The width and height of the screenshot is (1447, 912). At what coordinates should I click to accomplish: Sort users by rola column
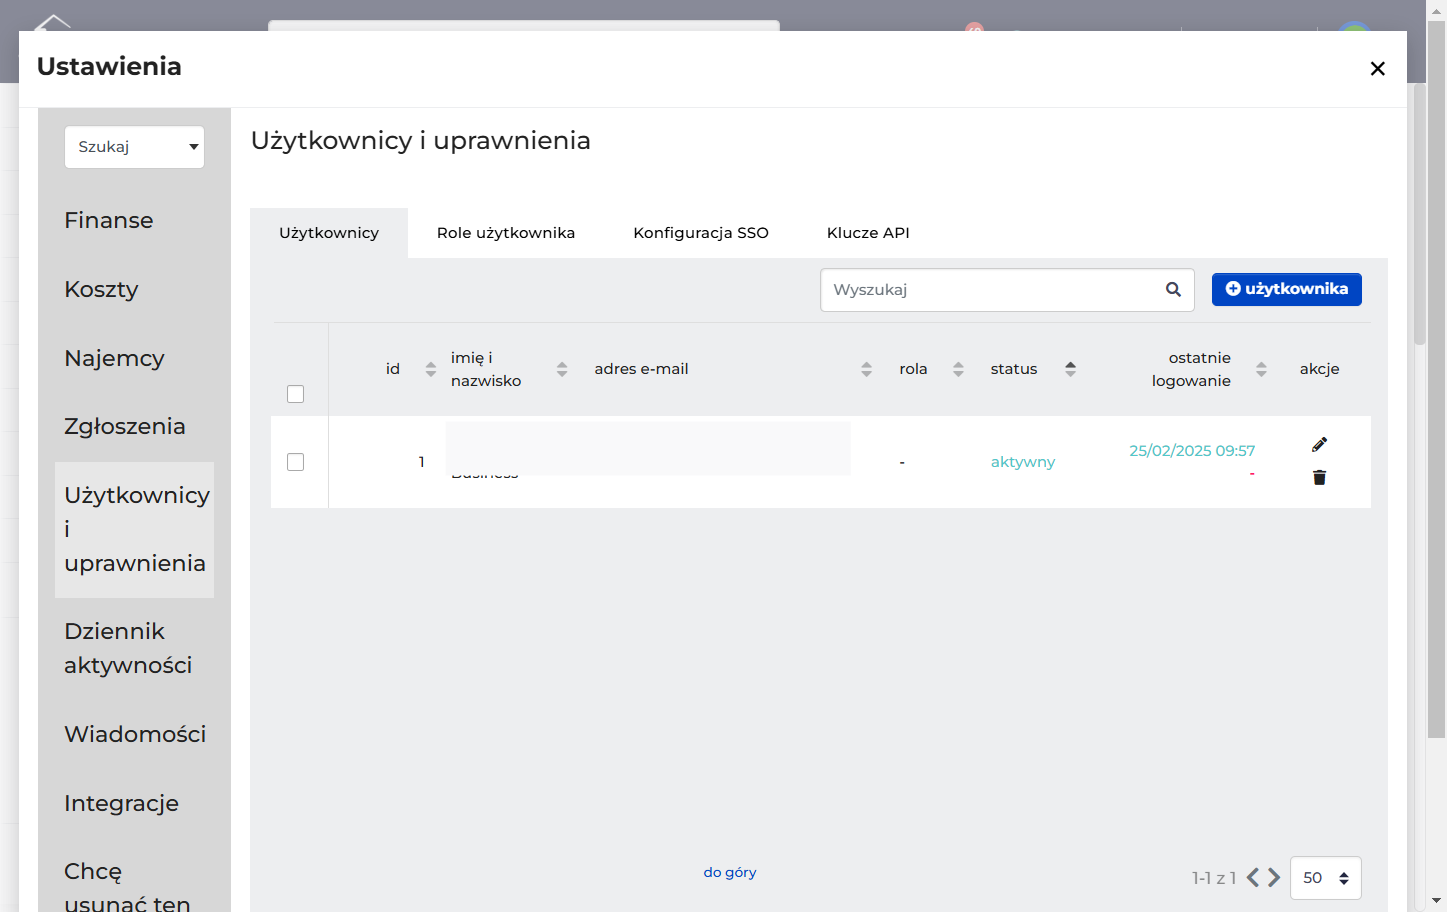[x=958, y=369]
